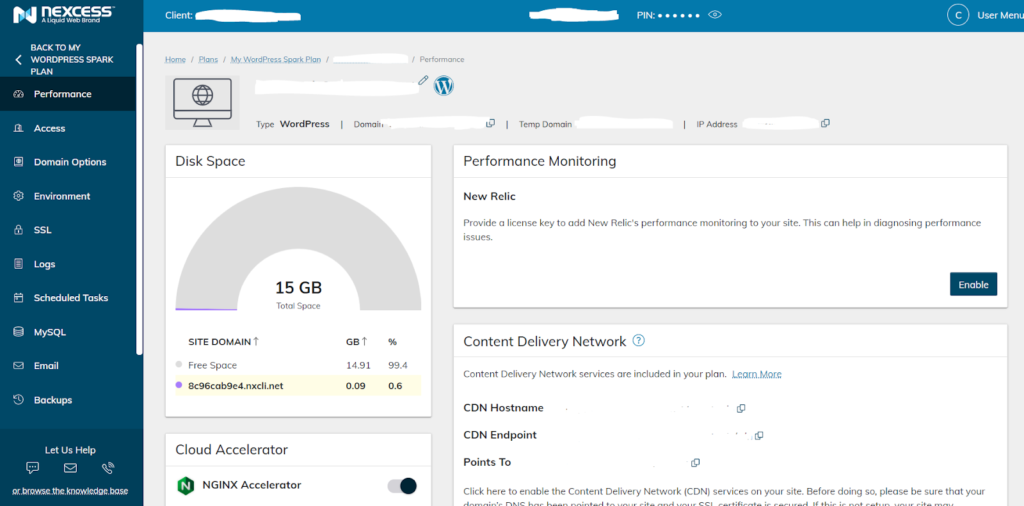Open the phone support icon
The width and height of the screenshot is (1024, 506).
click(x=108, y=467)
